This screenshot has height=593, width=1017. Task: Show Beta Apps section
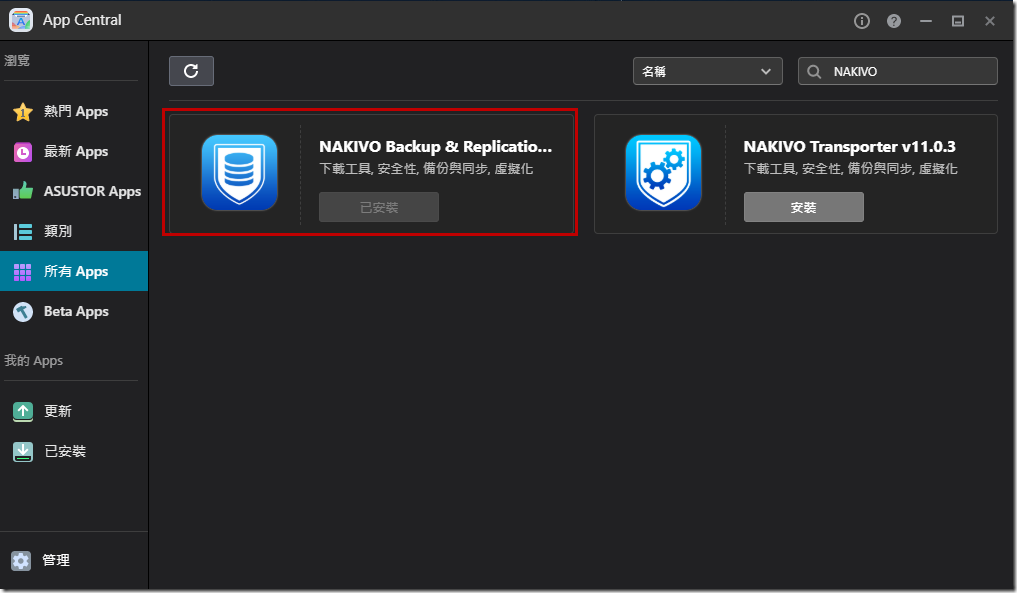point(74,311)
